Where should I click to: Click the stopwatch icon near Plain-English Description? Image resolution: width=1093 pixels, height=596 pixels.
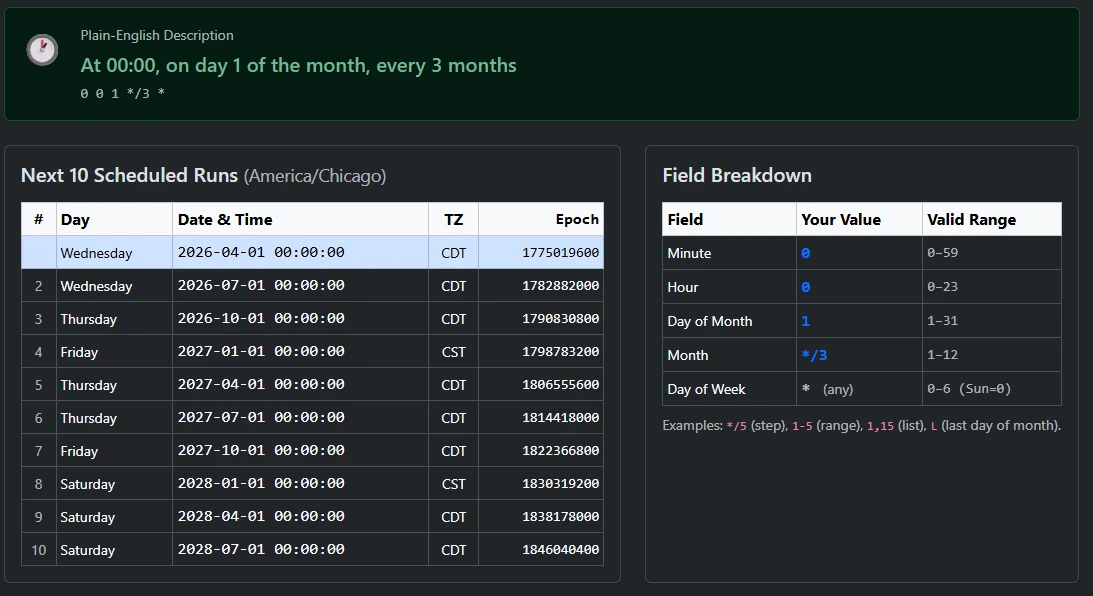click(x=42, y=50)
